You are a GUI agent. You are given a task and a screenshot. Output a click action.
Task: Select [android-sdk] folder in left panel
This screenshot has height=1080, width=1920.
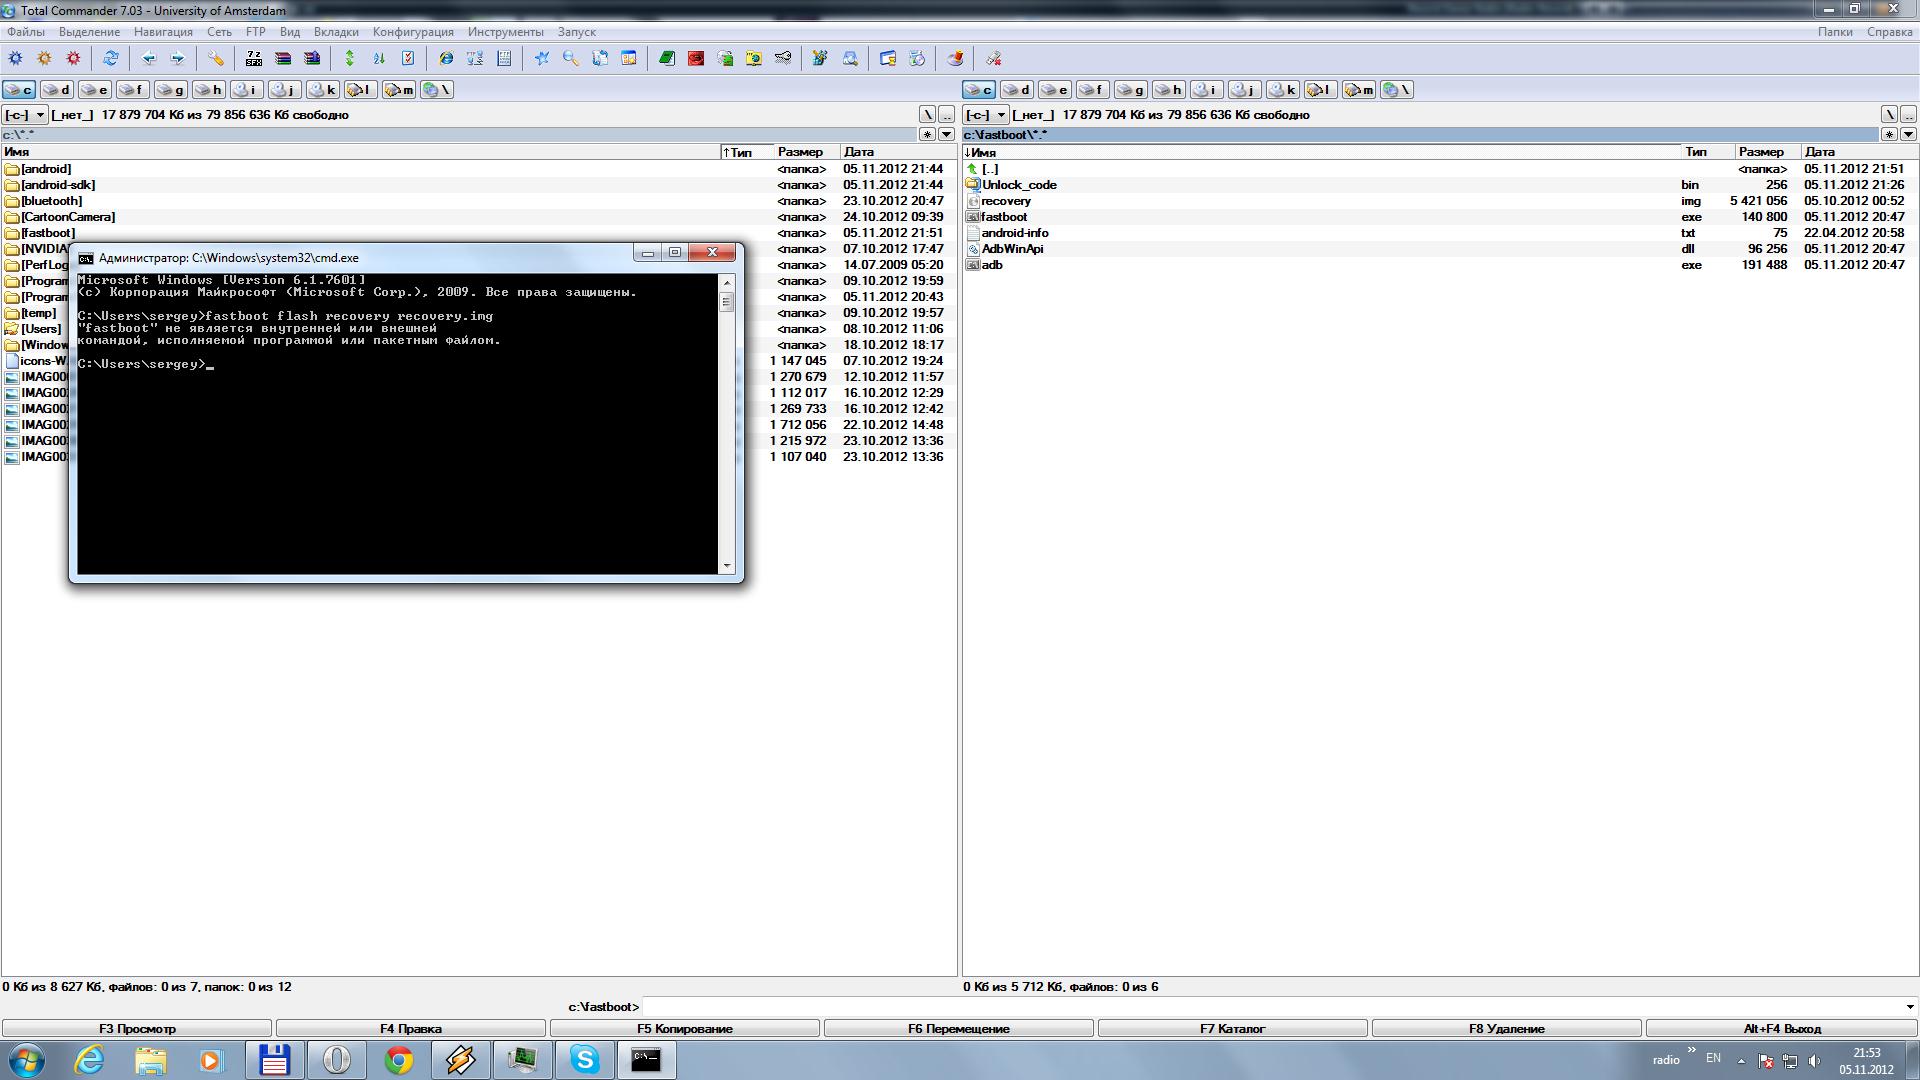478,185
